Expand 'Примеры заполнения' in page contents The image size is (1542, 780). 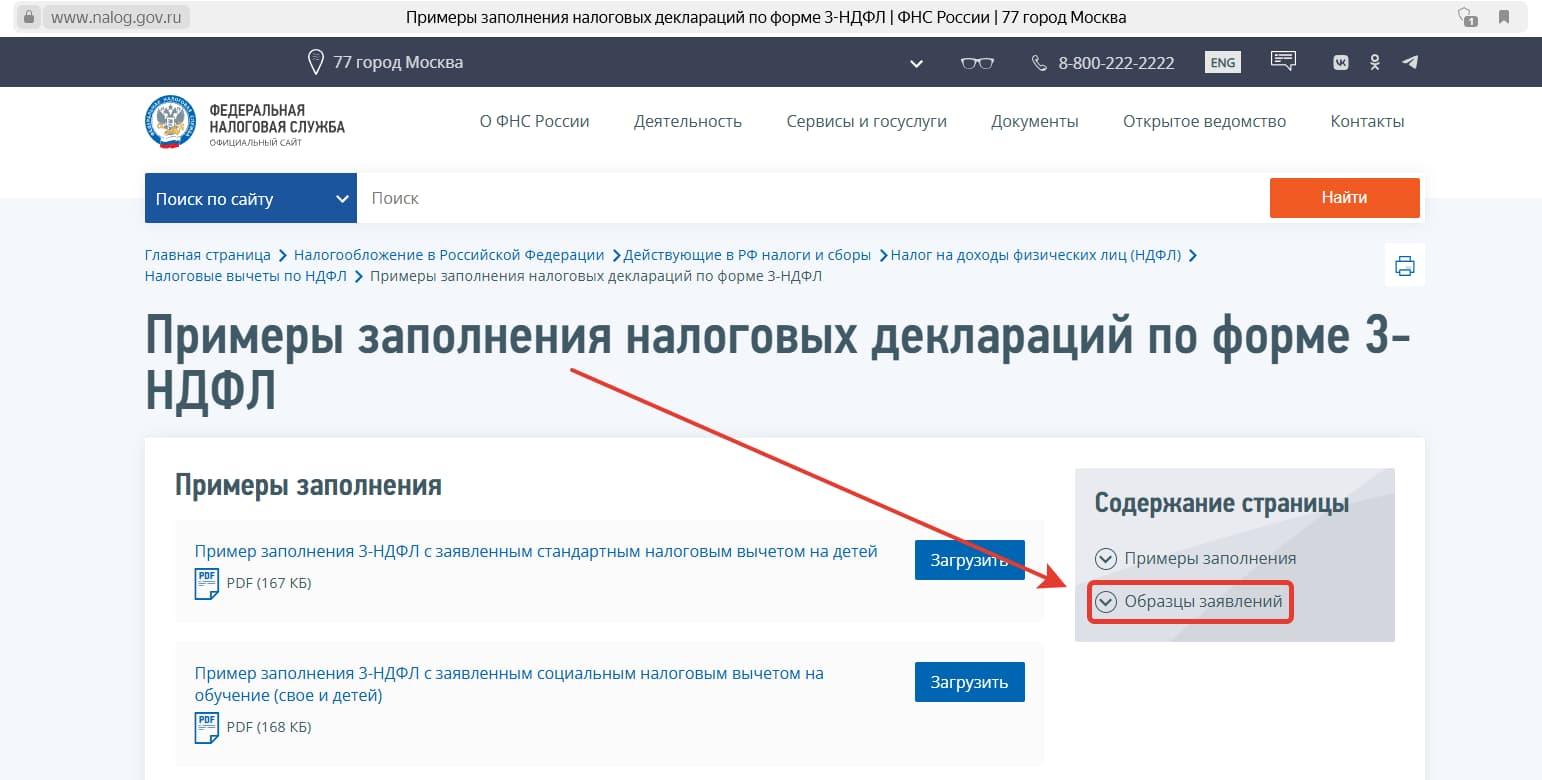(1196, 559)
